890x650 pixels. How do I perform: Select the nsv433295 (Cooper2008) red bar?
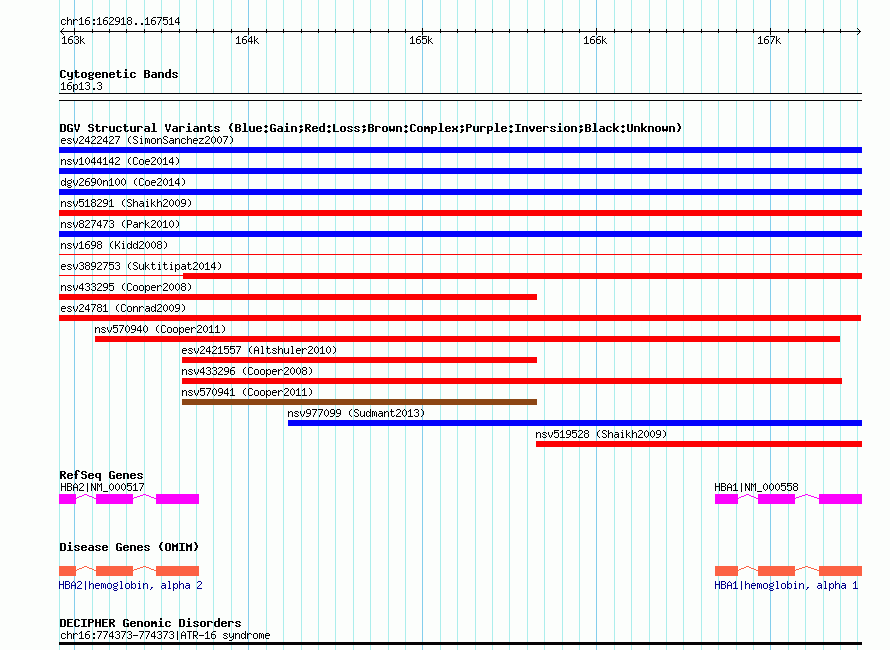click(x=298, y=297)
